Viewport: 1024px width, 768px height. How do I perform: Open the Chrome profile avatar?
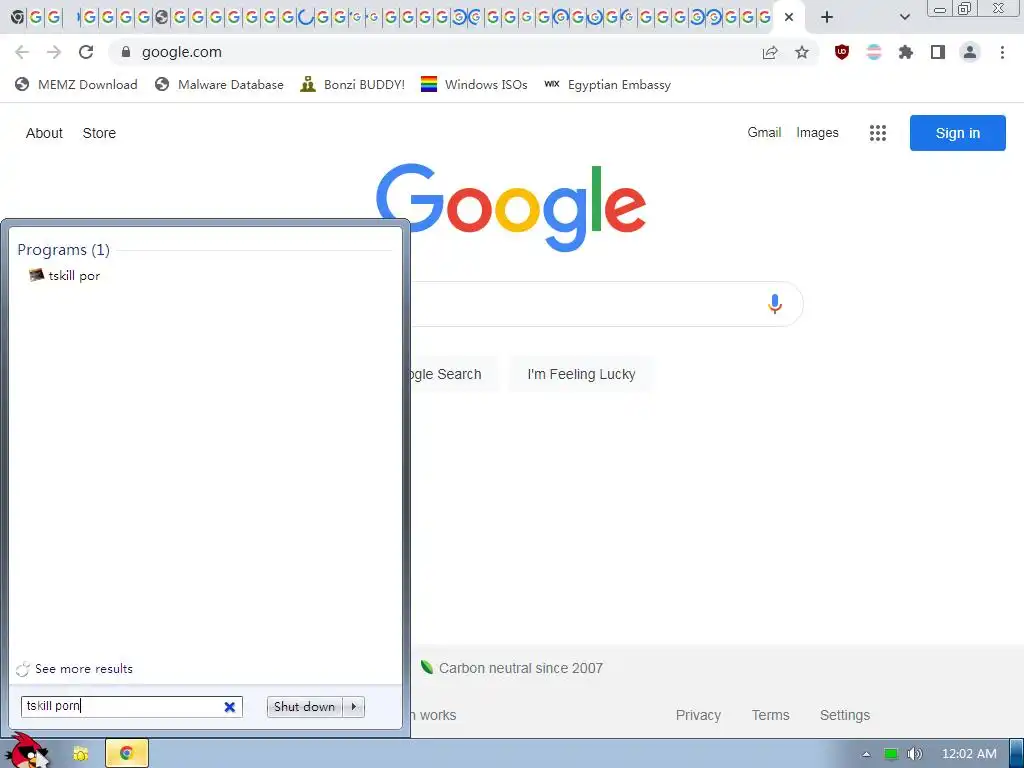point(970,52)
